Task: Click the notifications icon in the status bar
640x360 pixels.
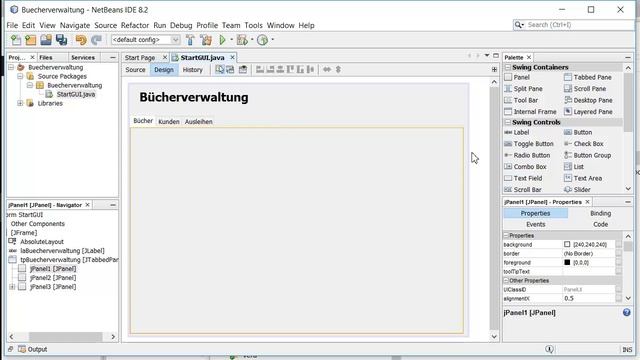Action: 549,349
